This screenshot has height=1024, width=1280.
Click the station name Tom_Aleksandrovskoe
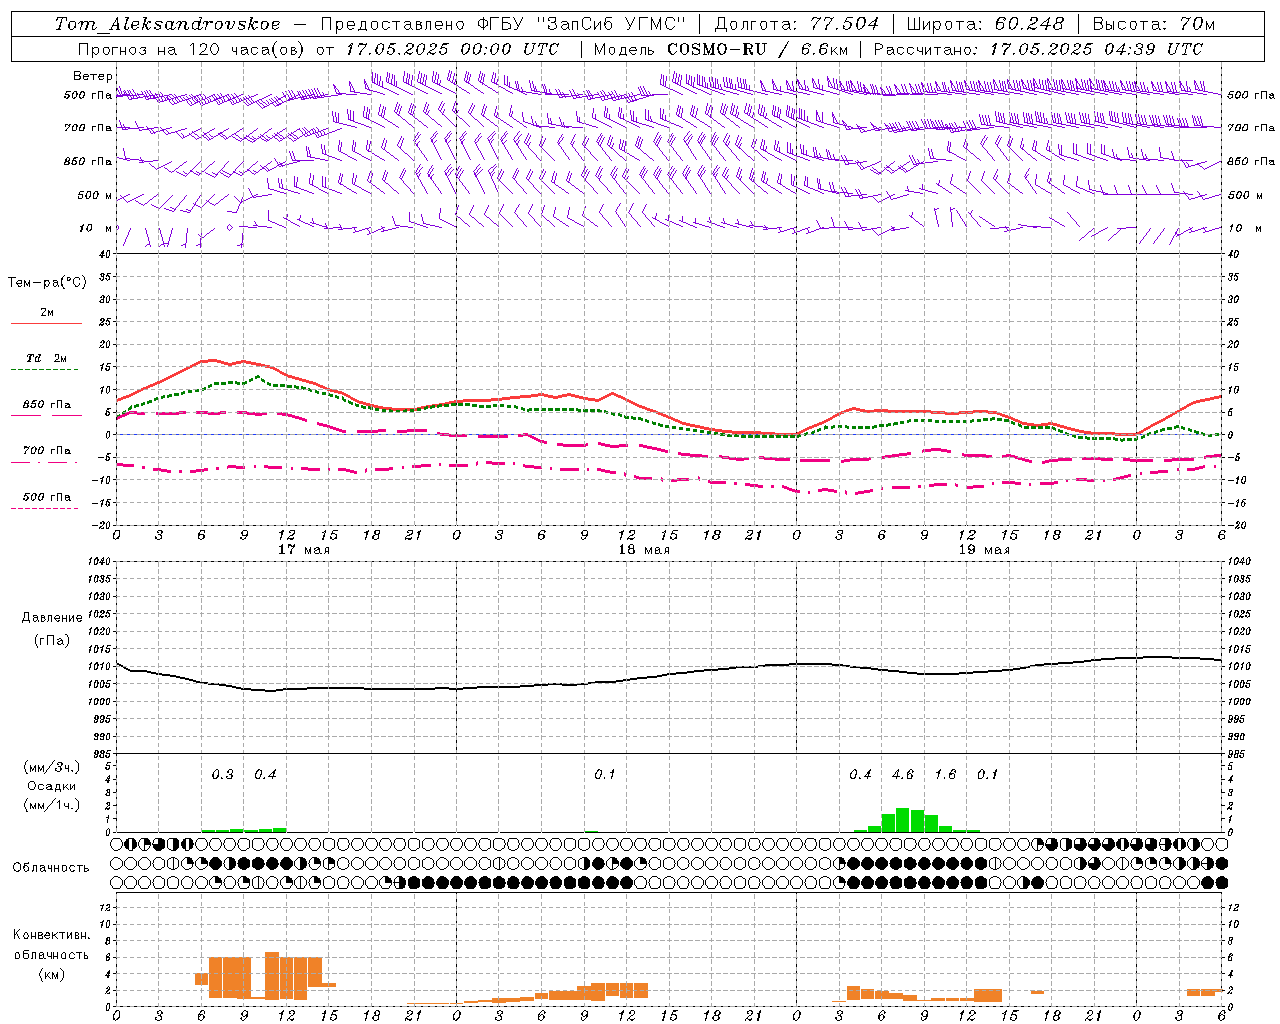[168, 24]
